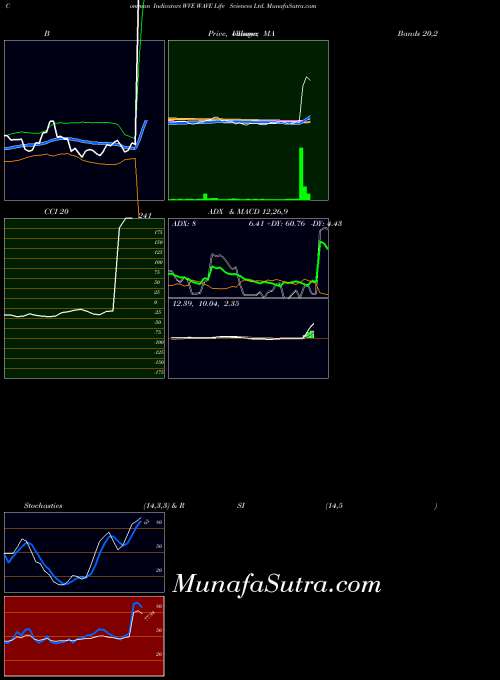Screen dimensions: 500x680
Task: Open the CCI indicator chart panel
Action: pyautogui.click(x=85, y=298)
